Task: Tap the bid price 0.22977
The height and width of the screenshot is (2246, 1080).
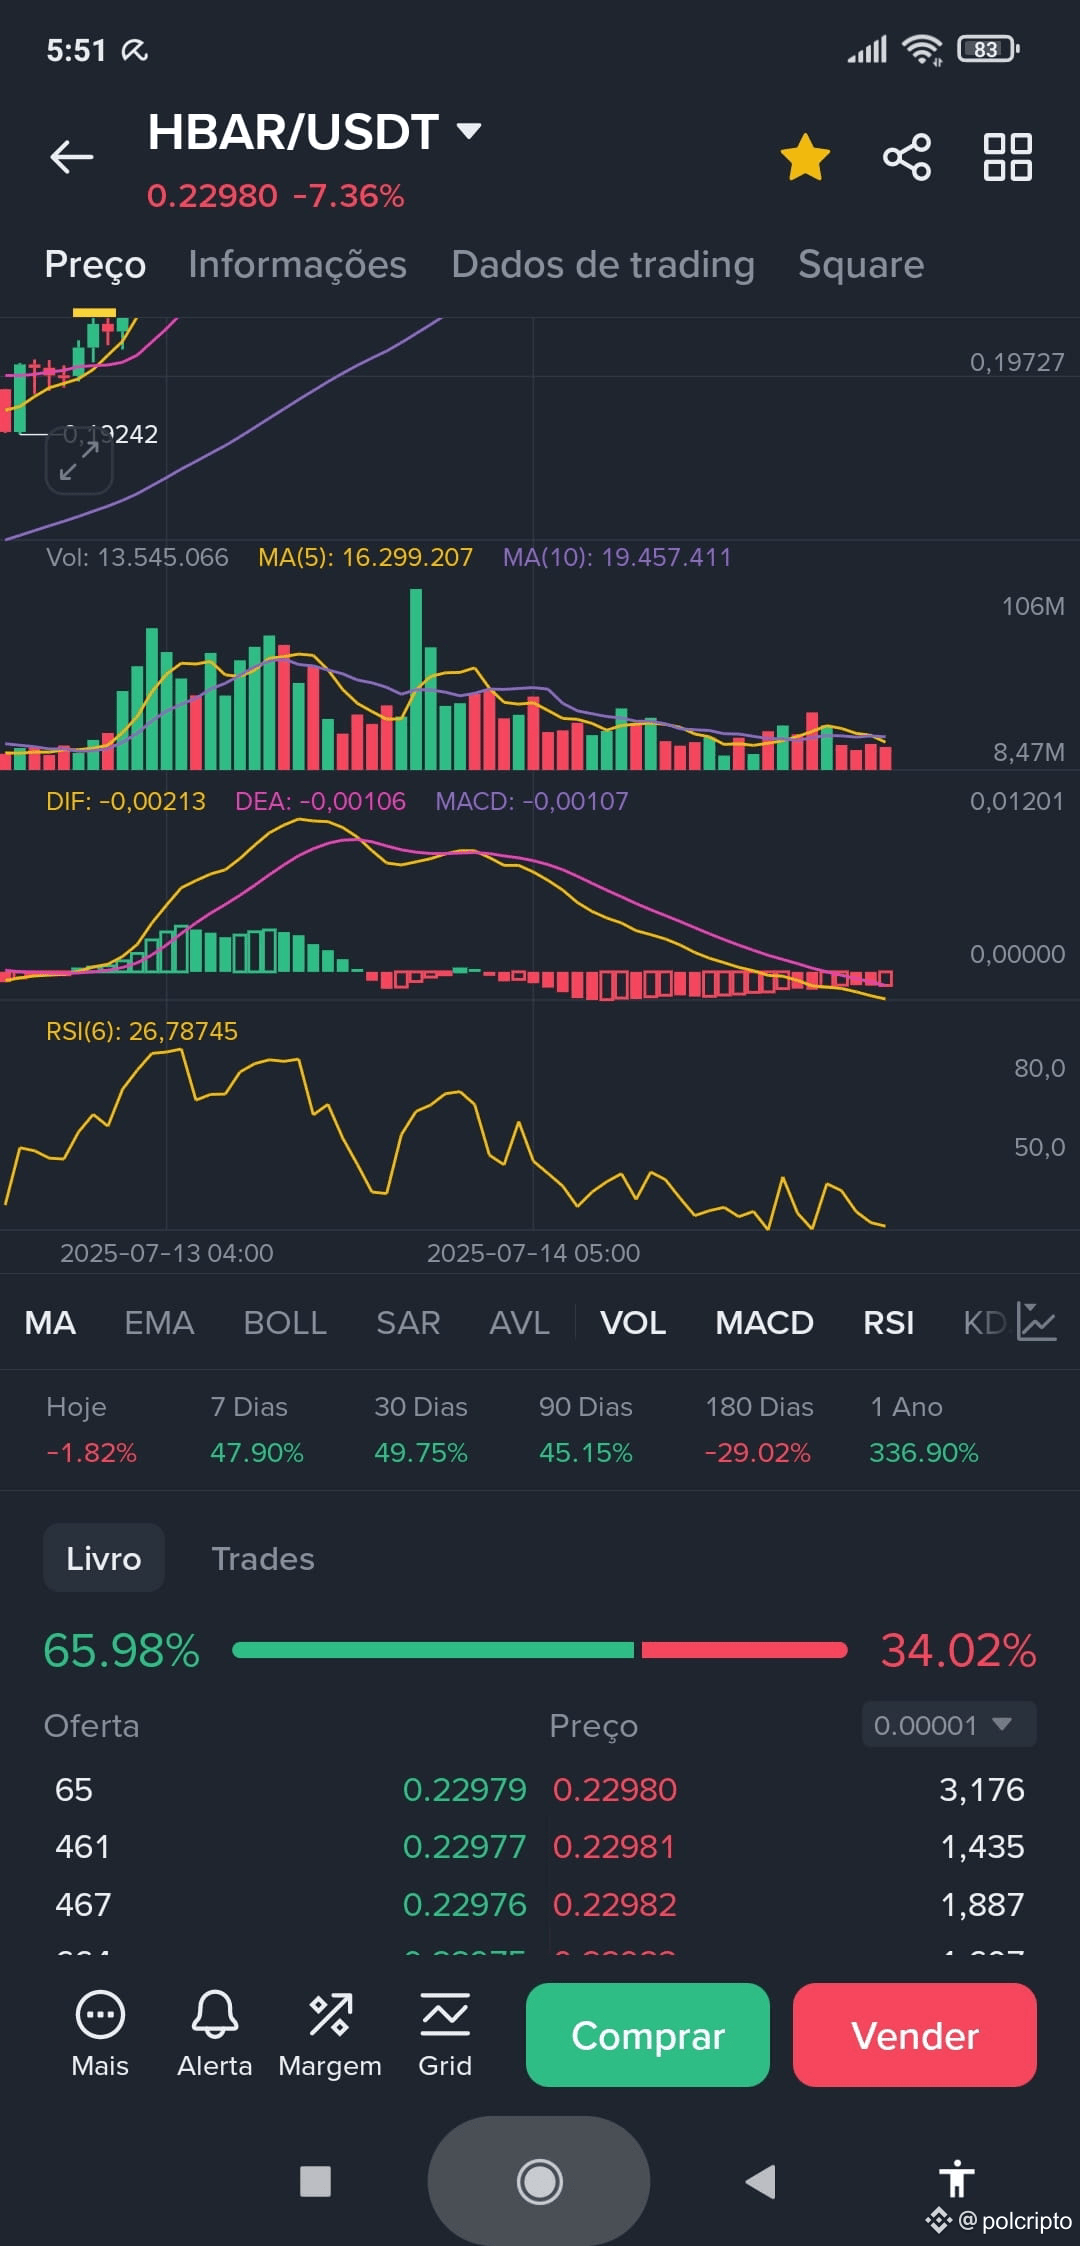Action: [x=464, y=1847]
